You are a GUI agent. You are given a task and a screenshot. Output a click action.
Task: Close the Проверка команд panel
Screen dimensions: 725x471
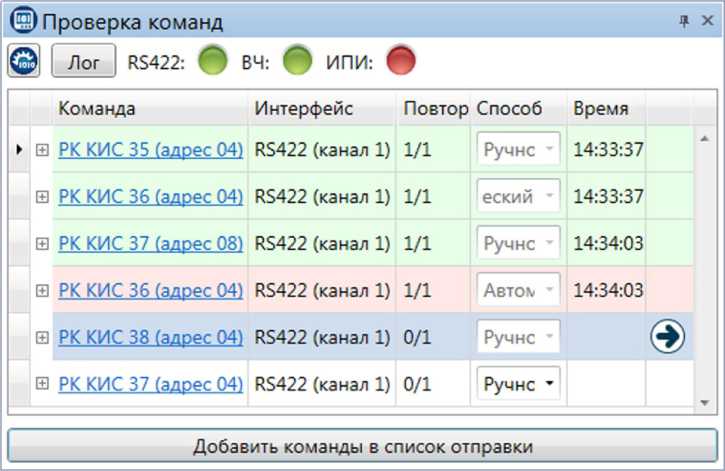(707, 20)
